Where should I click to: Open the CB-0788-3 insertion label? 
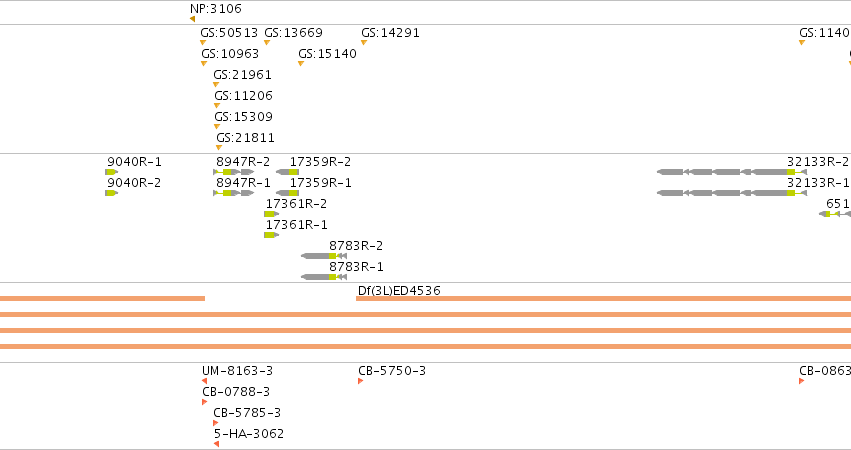(236, 392)
